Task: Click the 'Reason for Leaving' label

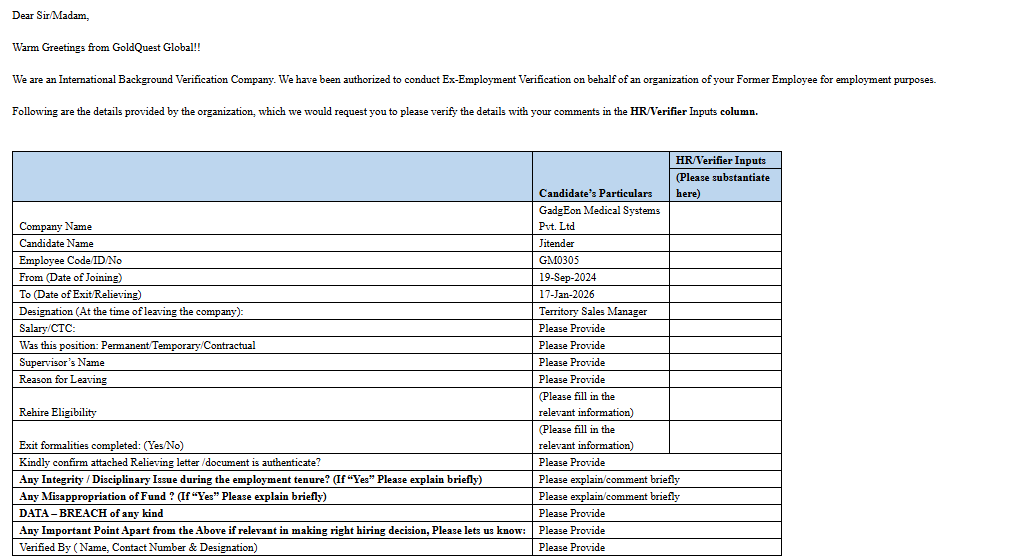Action: click(x=63, y=379)
